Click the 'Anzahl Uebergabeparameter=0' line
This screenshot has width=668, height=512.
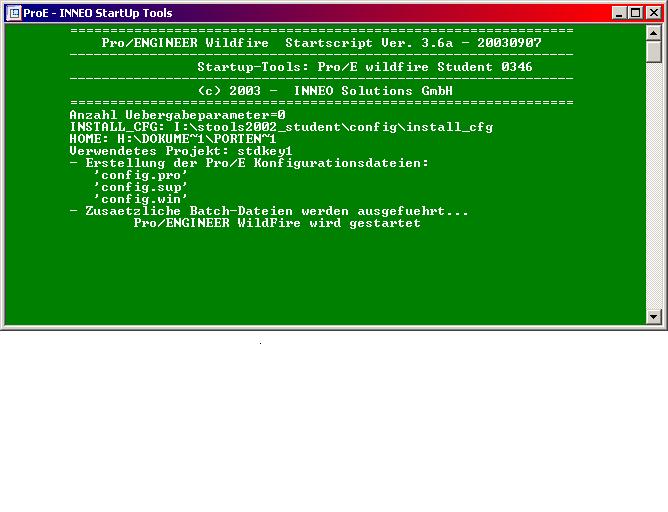[x=177, y=115]
